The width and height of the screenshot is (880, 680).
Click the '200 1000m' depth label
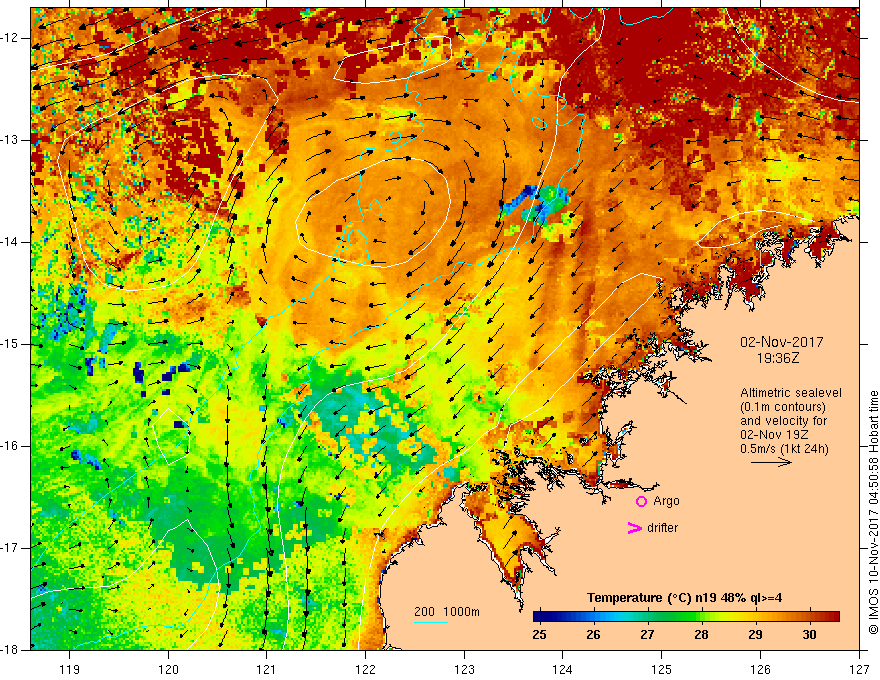pos(447,612)
